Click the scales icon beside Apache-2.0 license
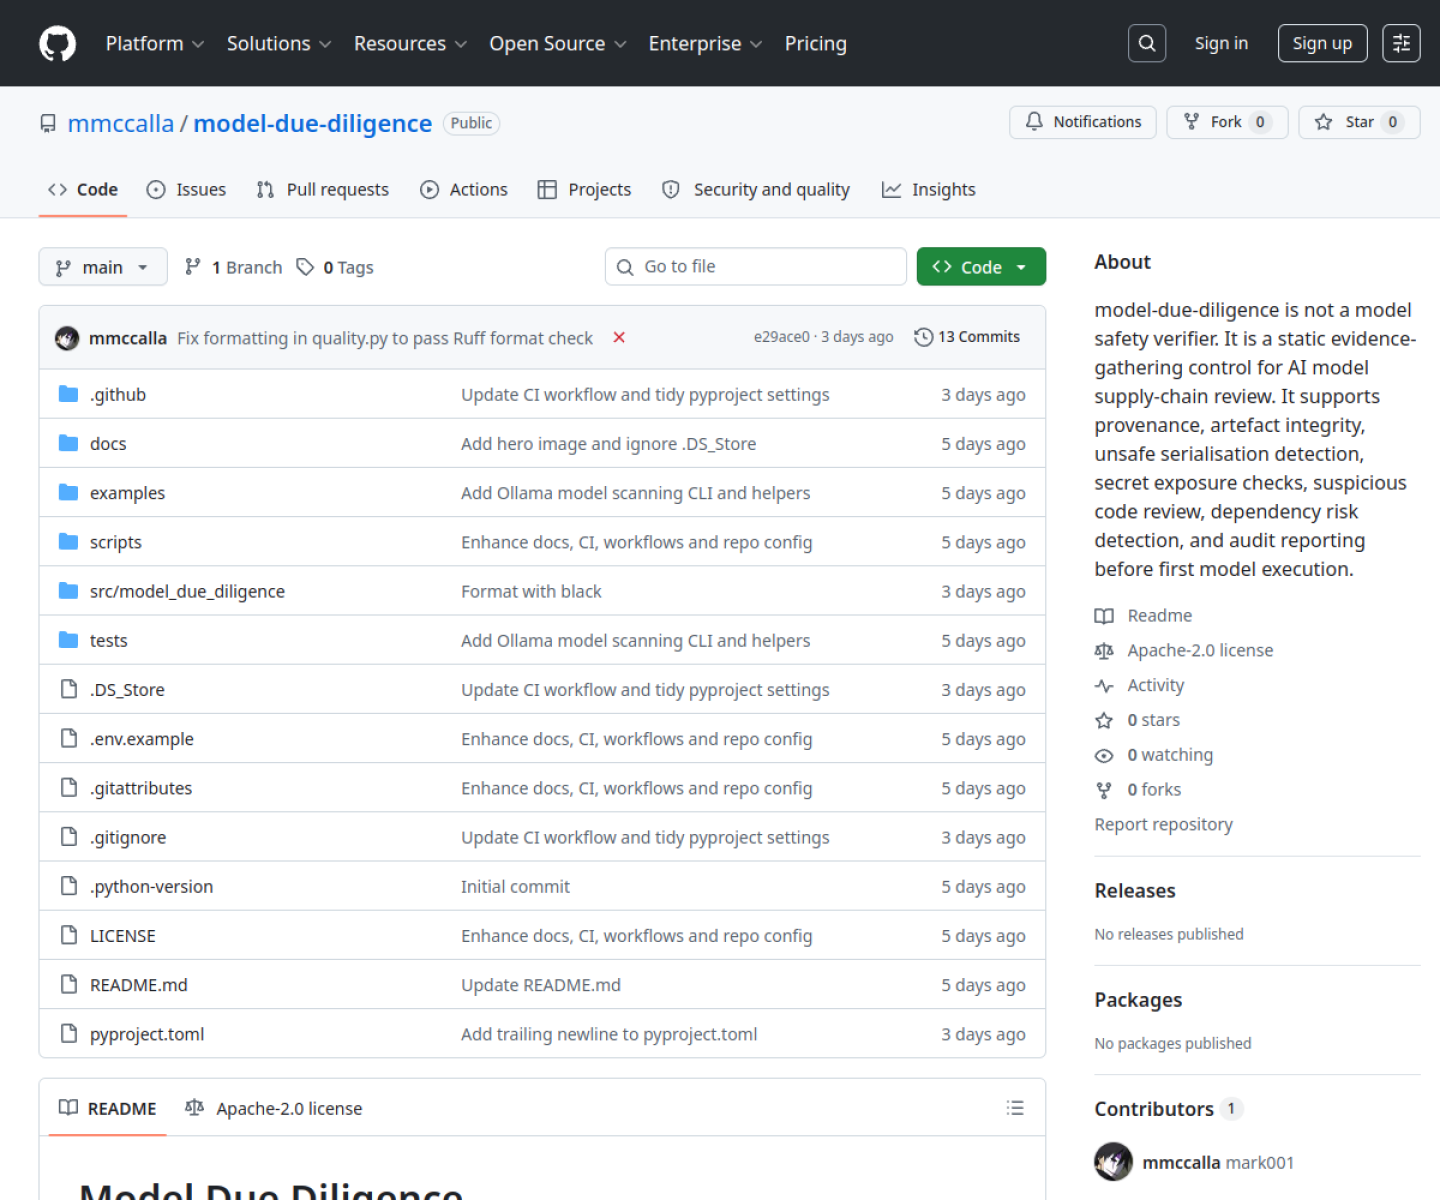 pos(1104,651)
